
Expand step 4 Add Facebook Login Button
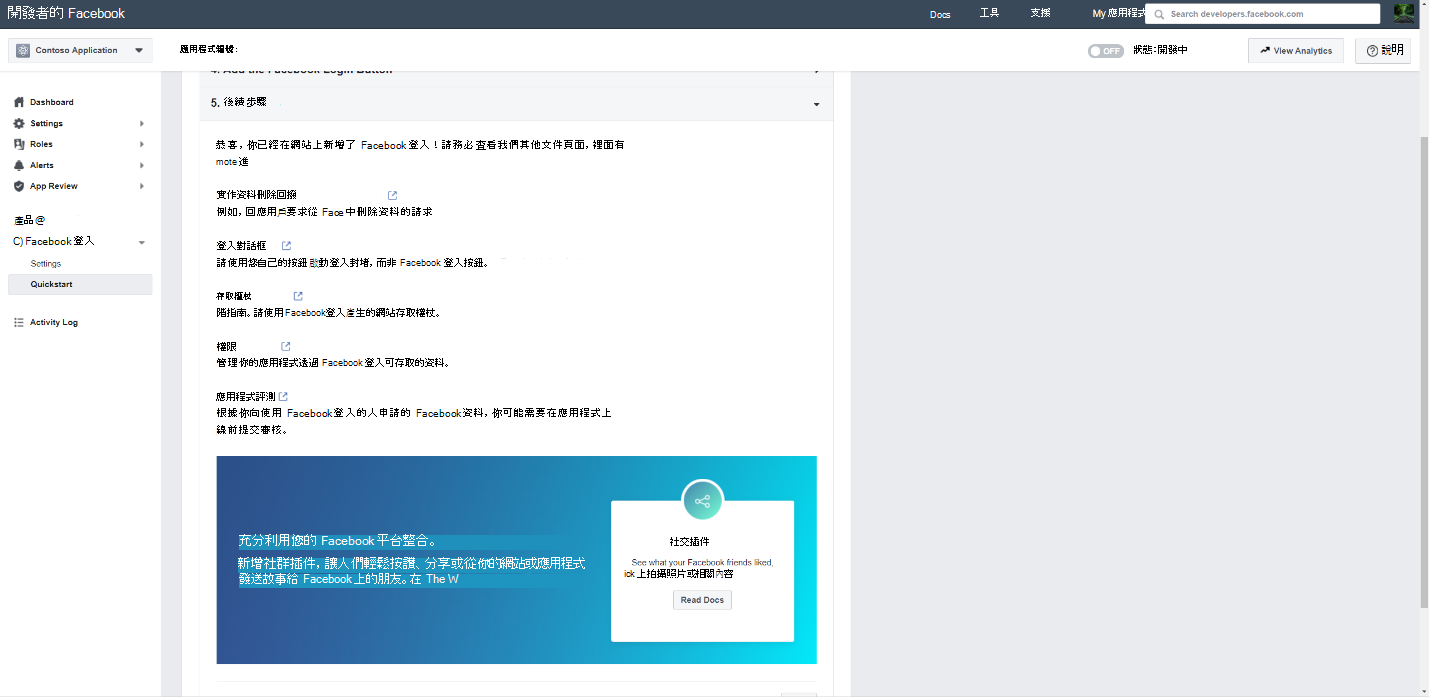click(x=516, y=74)
